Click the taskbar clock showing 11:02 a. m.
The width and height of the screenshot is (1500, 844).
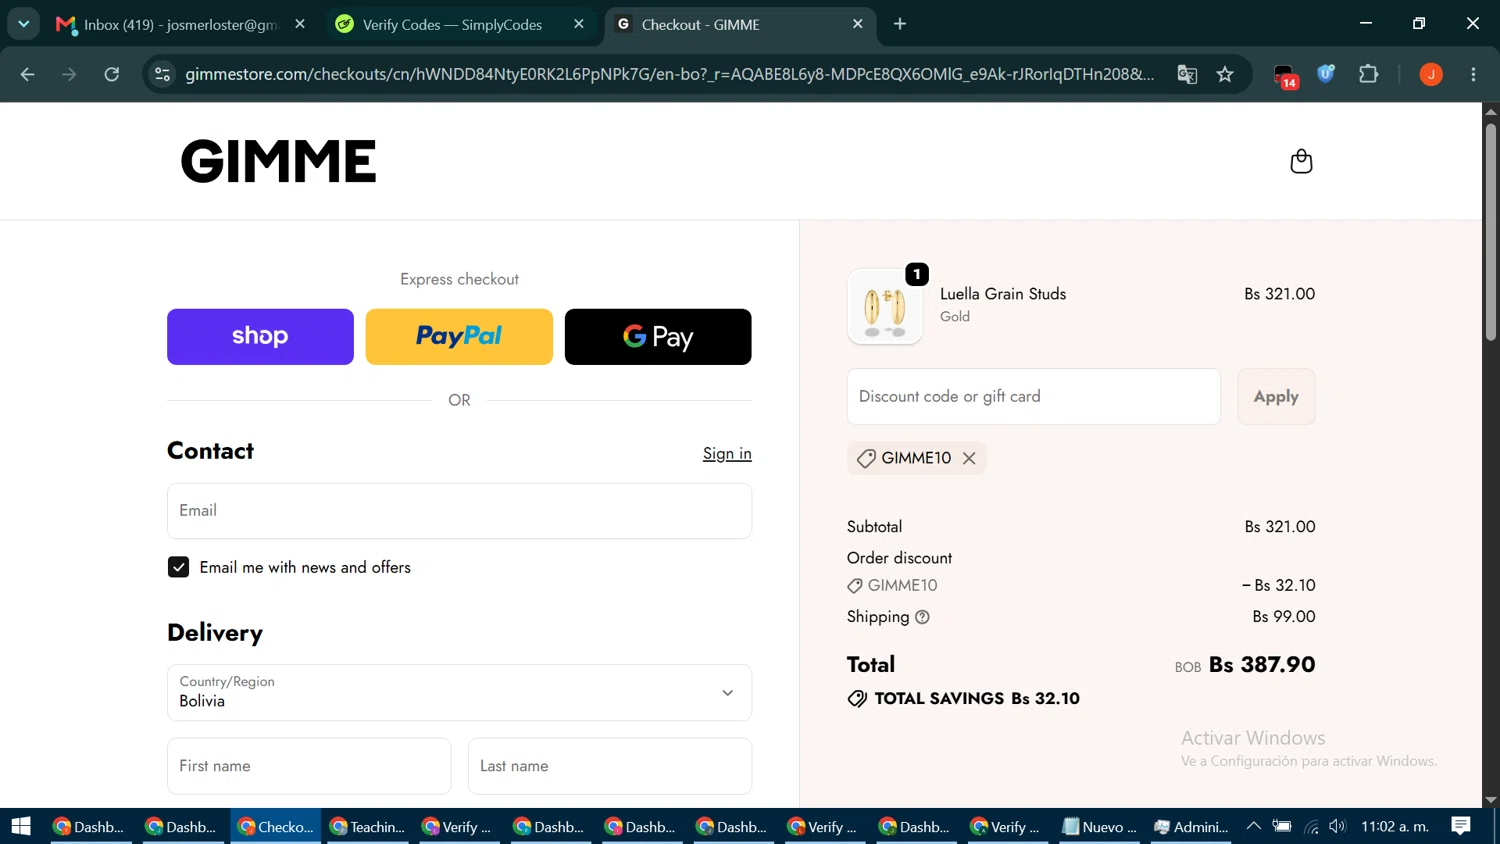point(1395,826)
